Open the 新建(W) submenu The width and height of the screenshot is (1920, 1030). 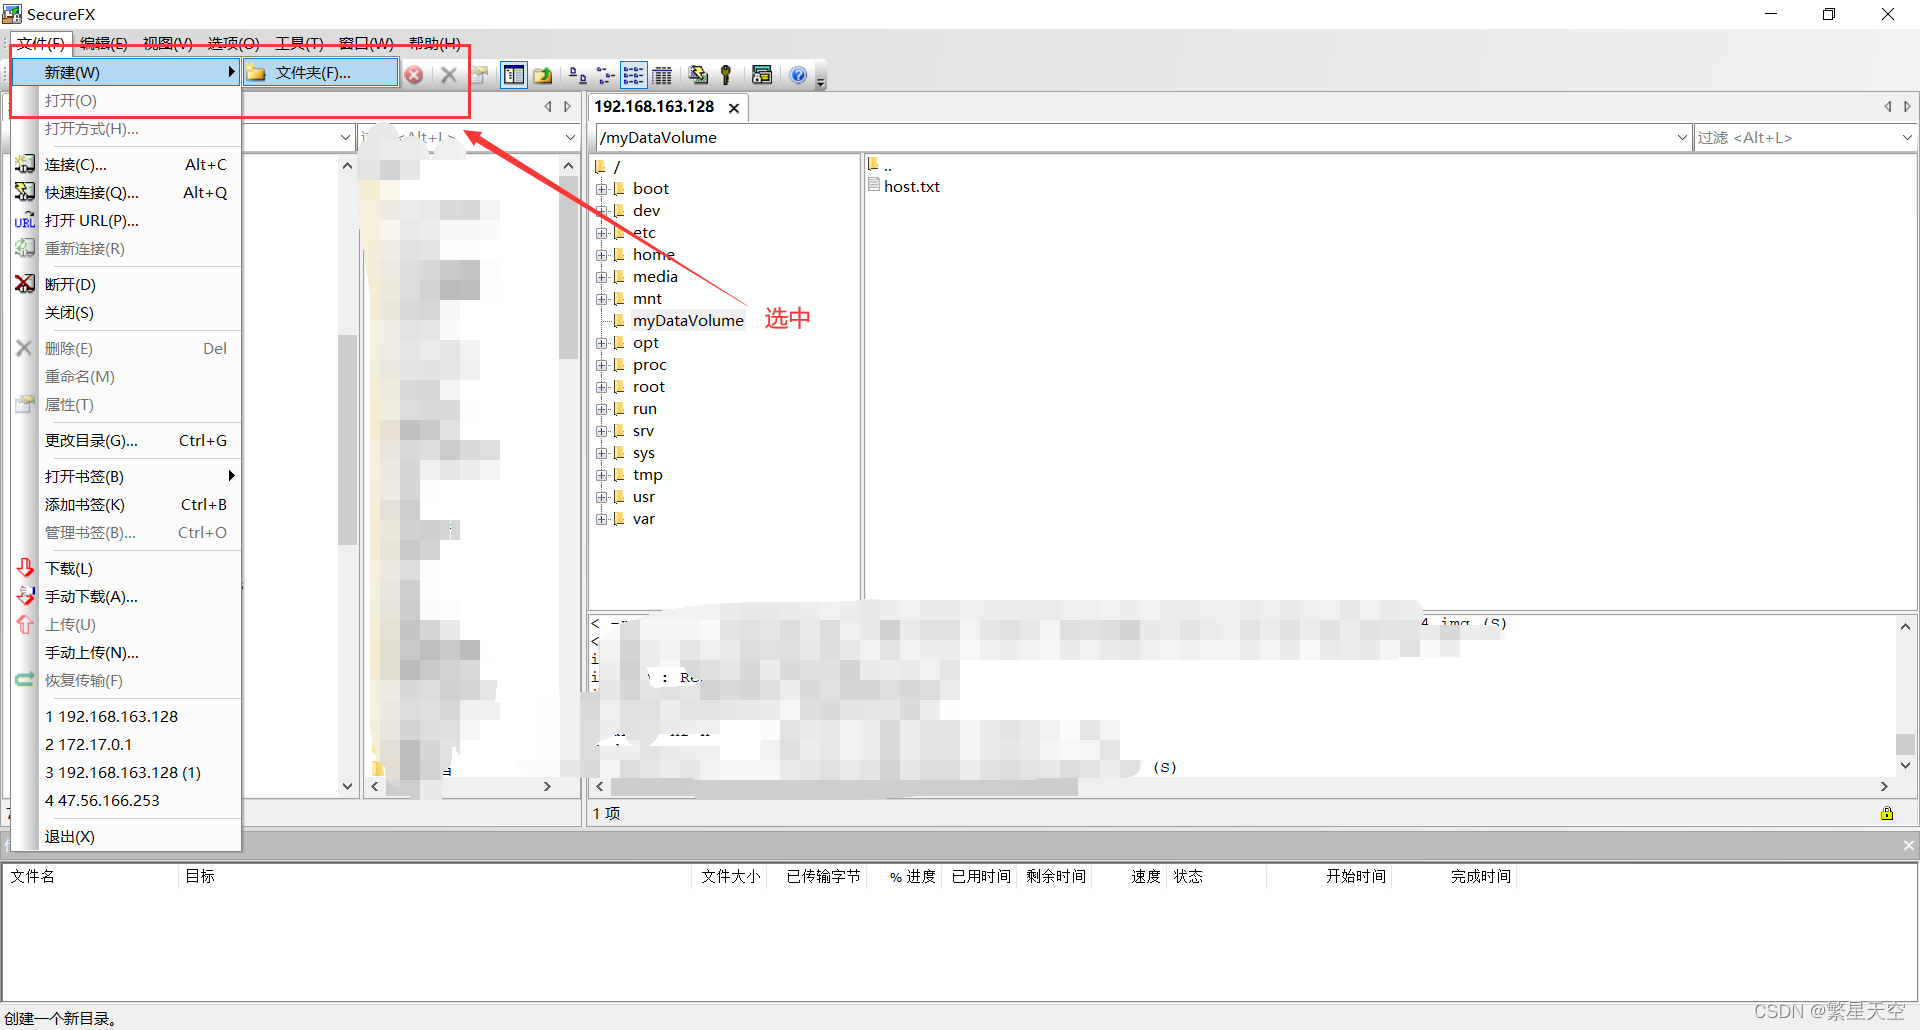126,73
